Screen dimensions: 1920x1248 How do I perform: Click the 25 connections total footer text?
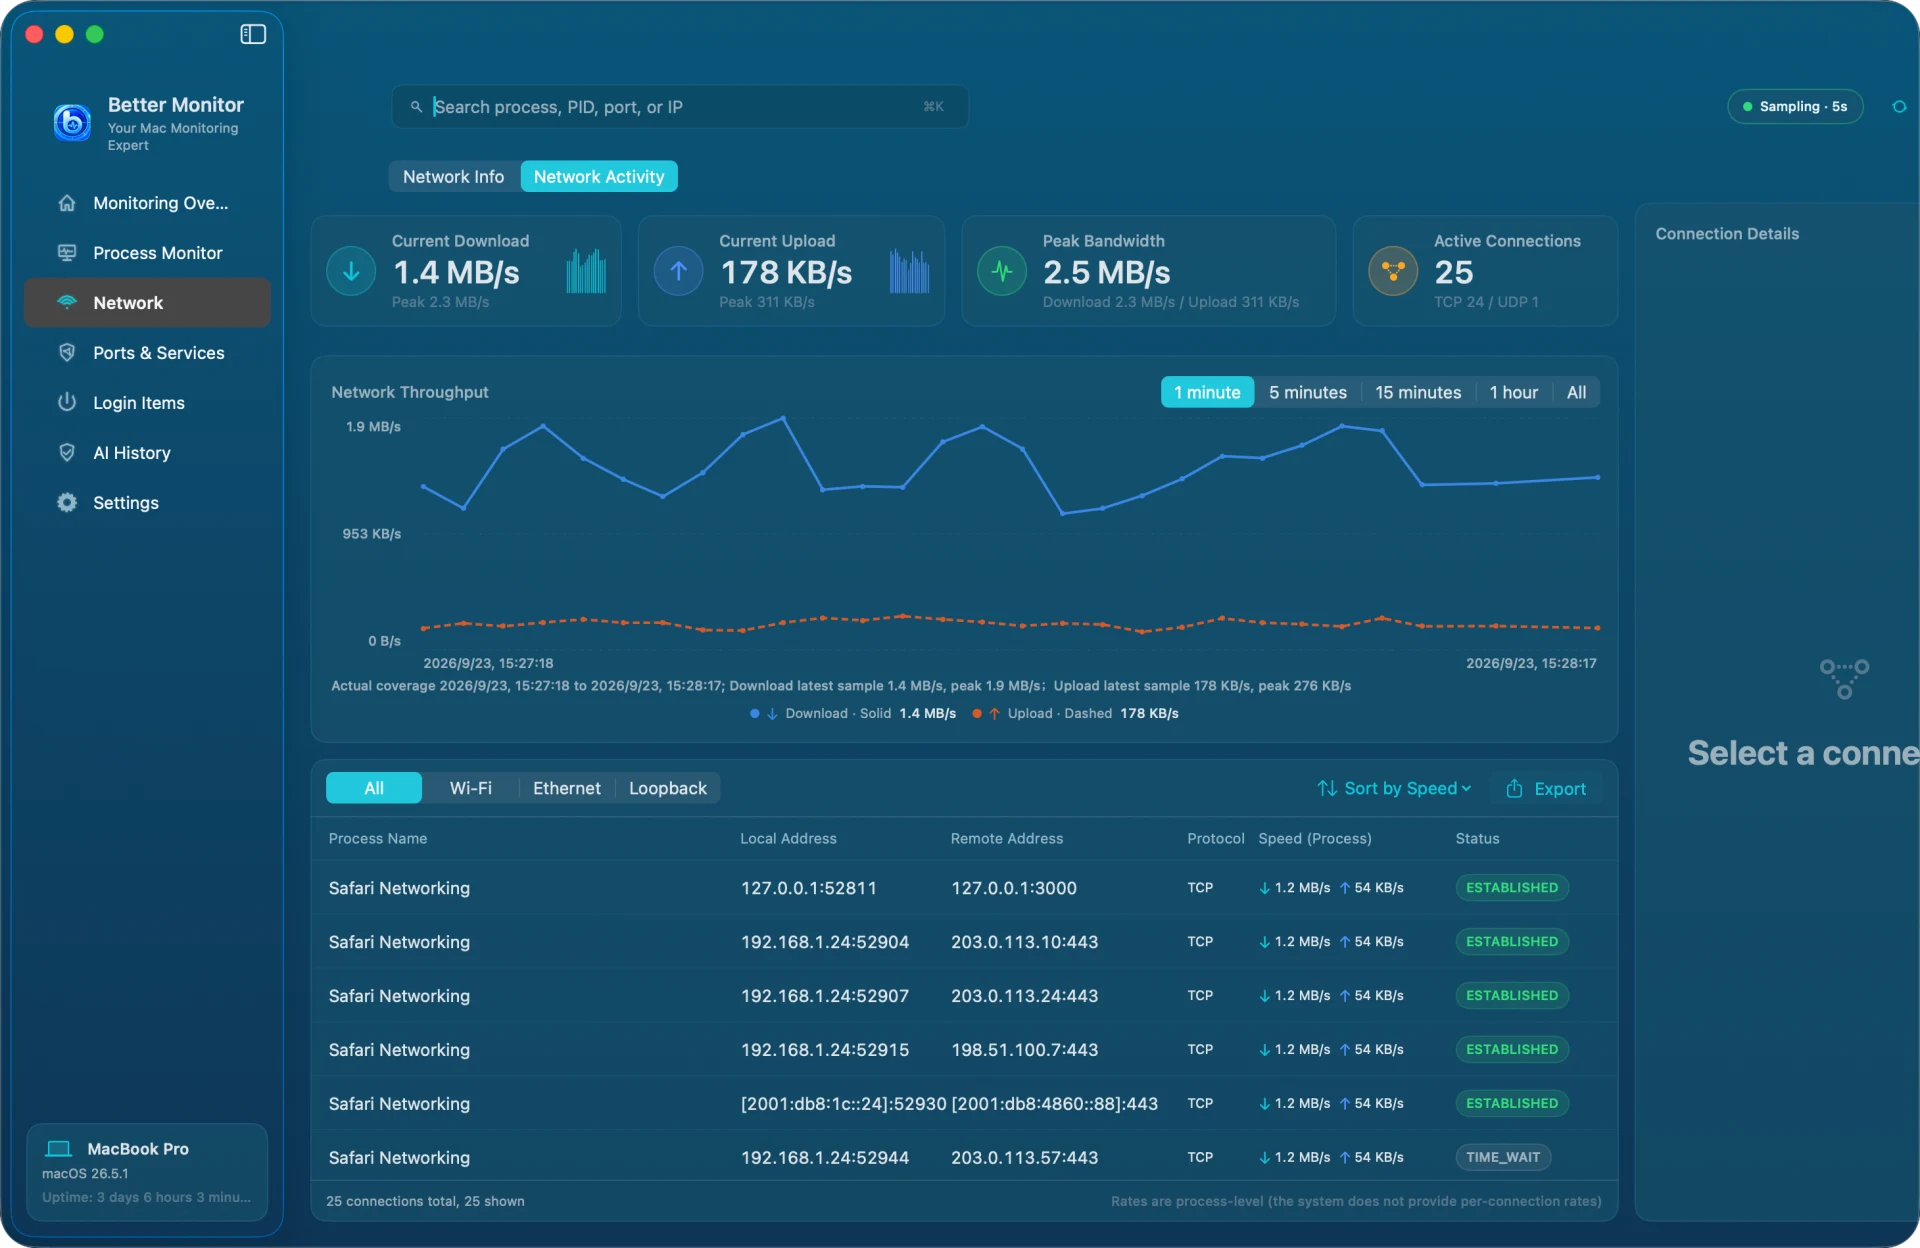click(425, 1202)
